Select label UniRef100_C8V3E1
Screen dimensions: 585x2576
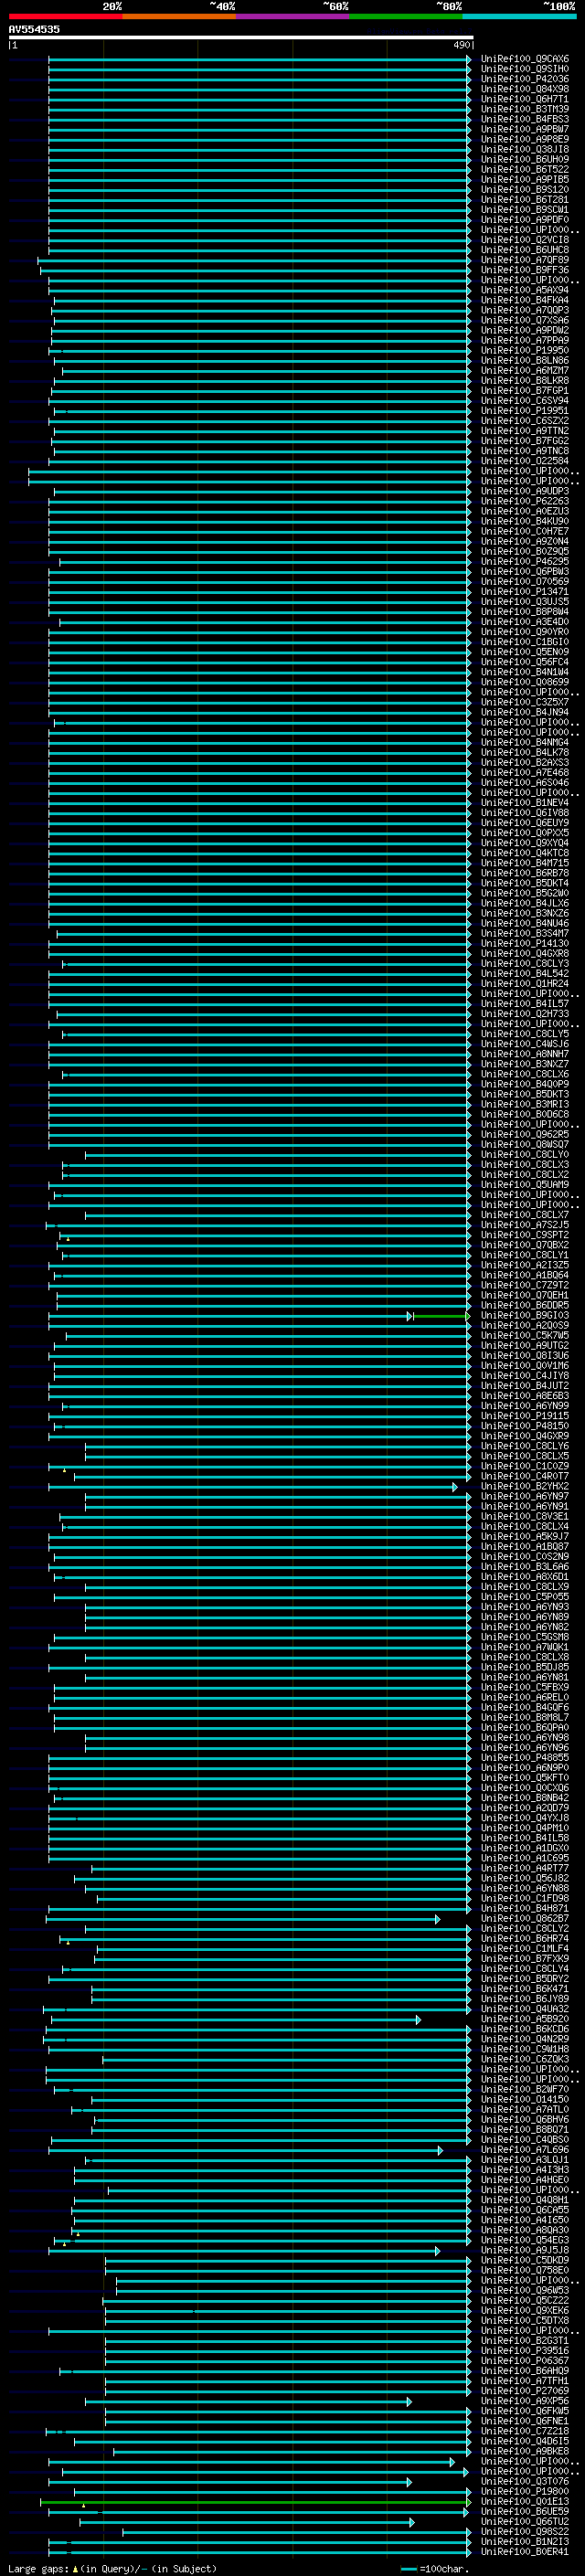[x=525, y=1516]
